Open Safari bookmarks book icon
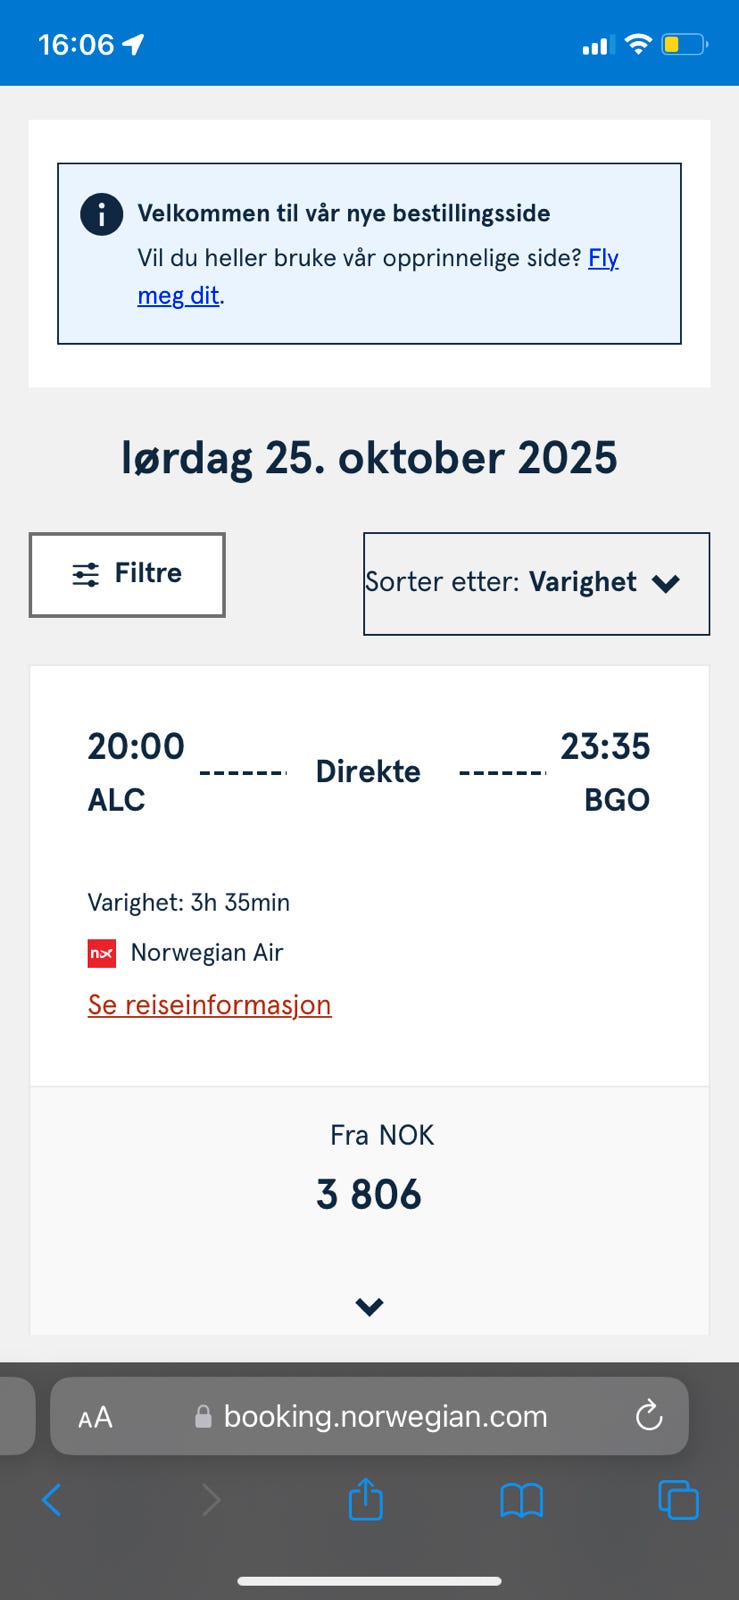739x1600 pixels. click(521, 1499)
